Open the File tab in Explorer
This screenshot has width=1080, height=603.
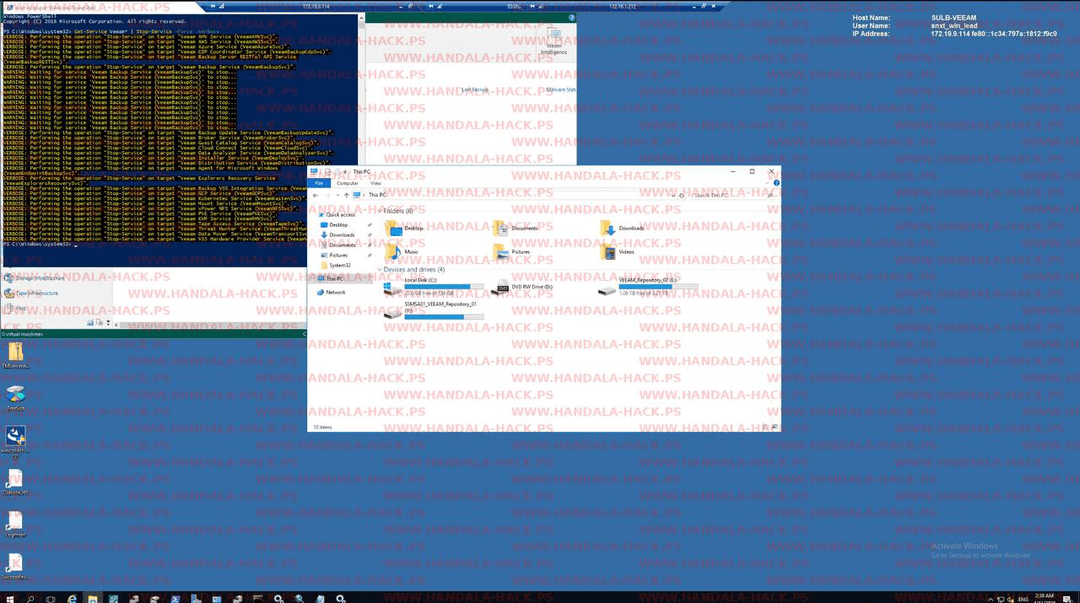tap(319, 183)
